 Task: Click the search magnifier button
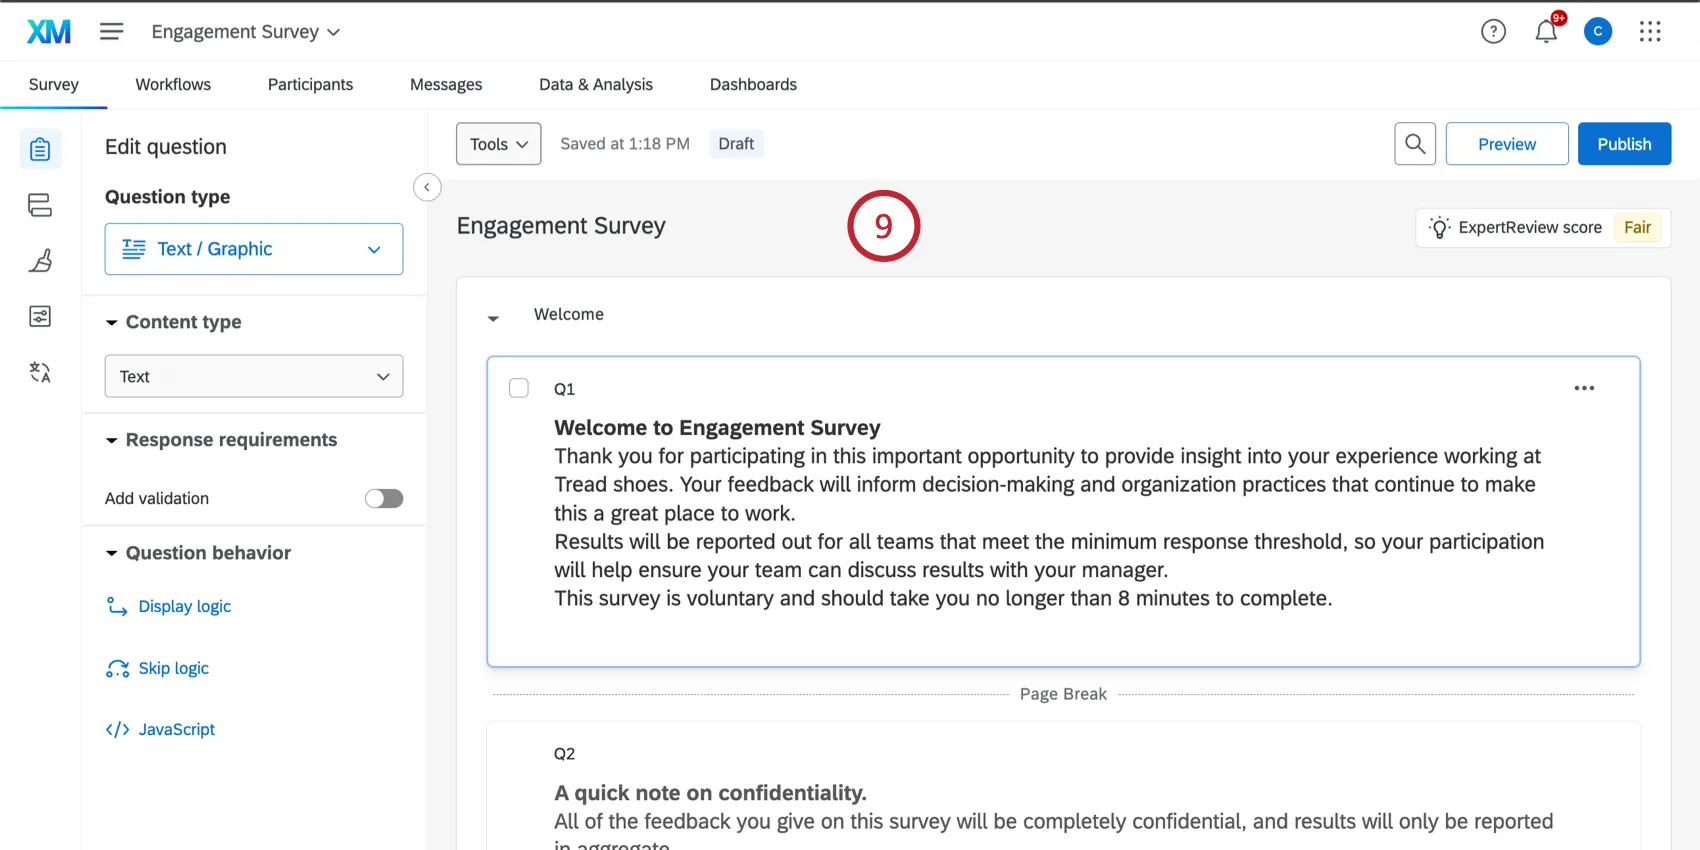point(1415,144)
